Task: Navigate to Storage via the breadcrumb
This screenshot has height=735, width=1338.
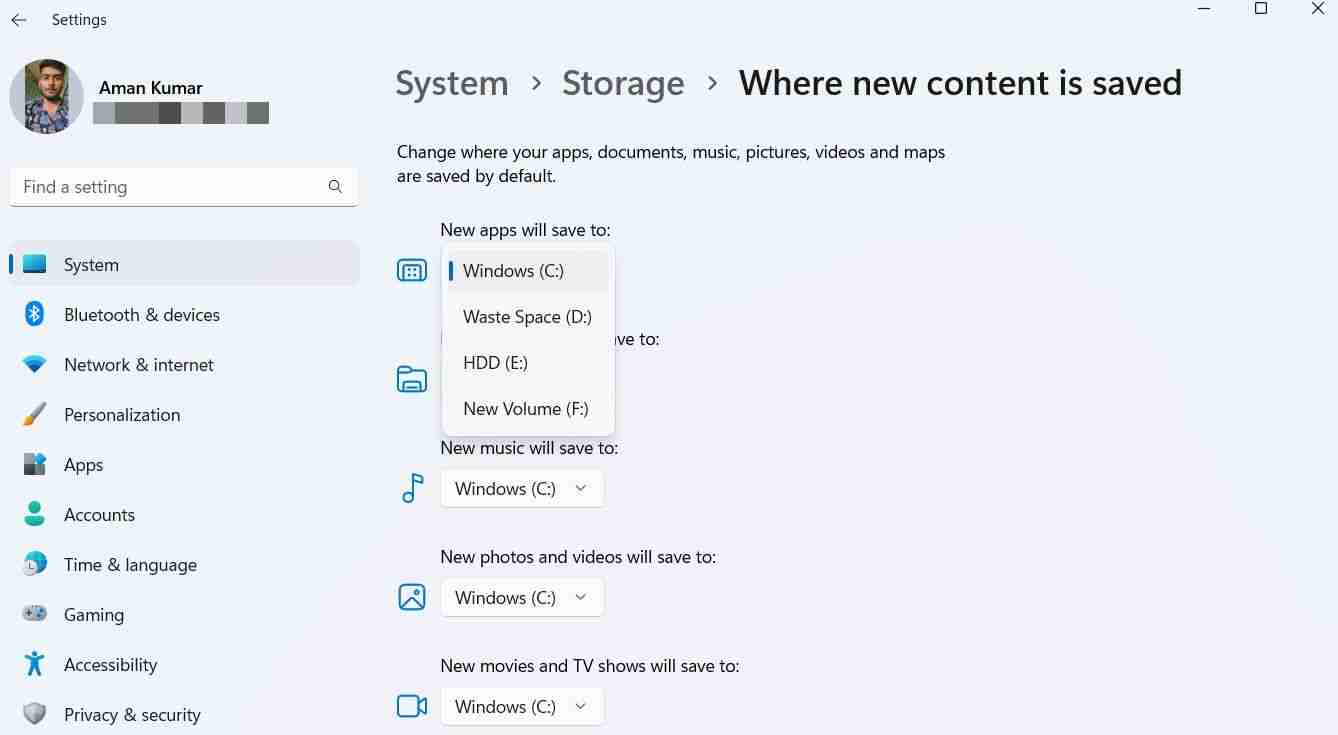Action: point(623,83)
